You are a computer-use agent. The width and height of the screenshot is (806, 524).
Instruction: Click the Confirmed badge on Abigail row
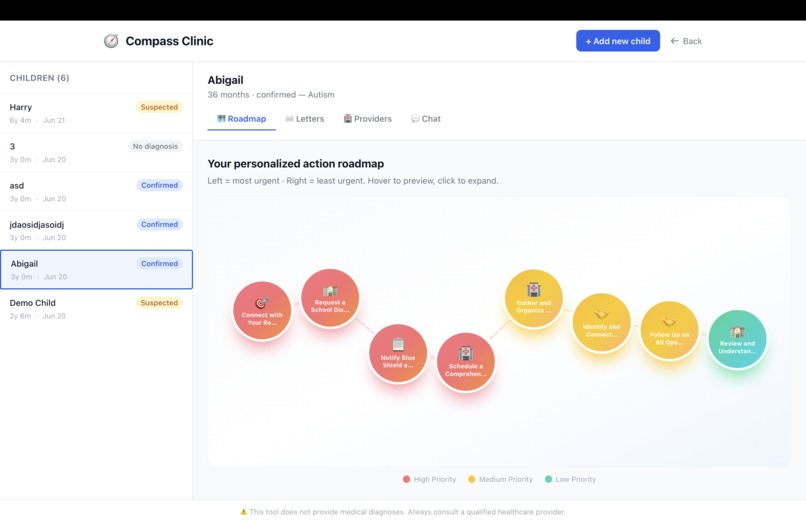click(x=159, y=263)
